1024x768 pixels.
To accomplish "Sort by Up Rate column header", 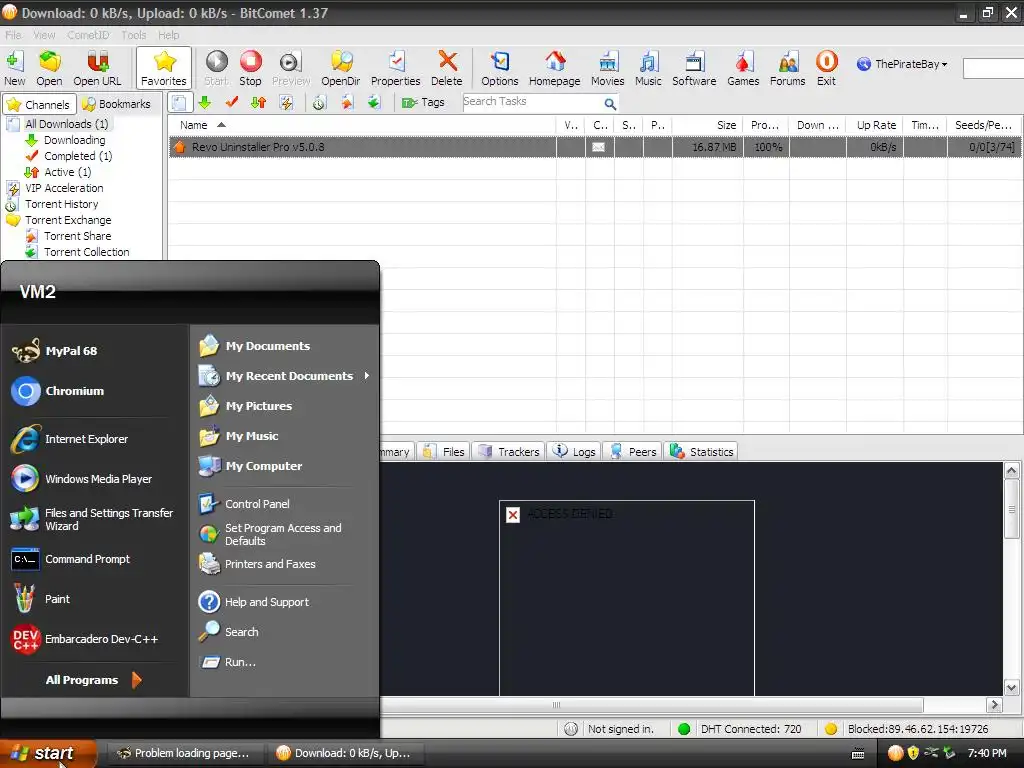I will (x=876, y=125).
